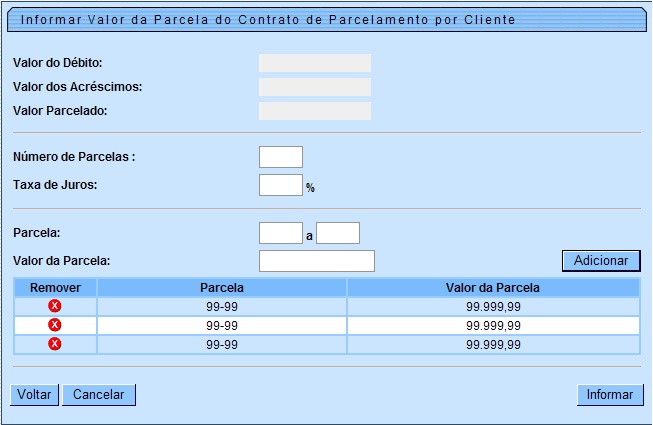
Task: Select the 99-99 cell in first row
Action: tap(222, 306)
